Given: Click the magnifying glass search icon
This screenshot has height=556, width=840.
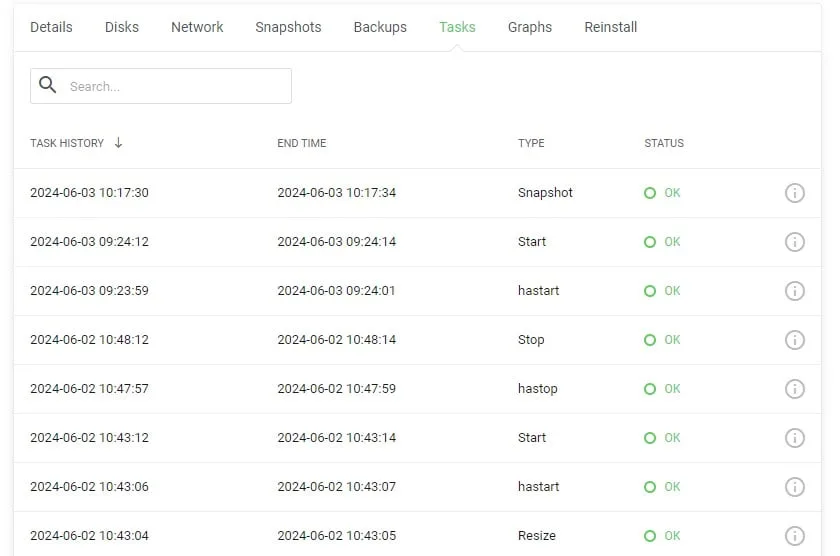Looking at the screenshot, I should (x=47, y=86).
